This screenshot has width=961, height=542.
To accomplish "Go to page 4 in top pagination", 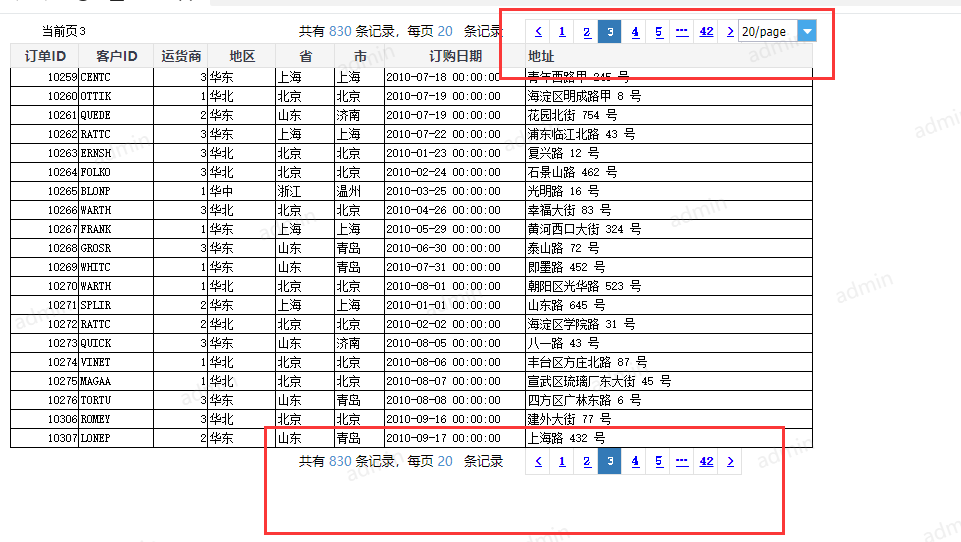I will point(635,31).
